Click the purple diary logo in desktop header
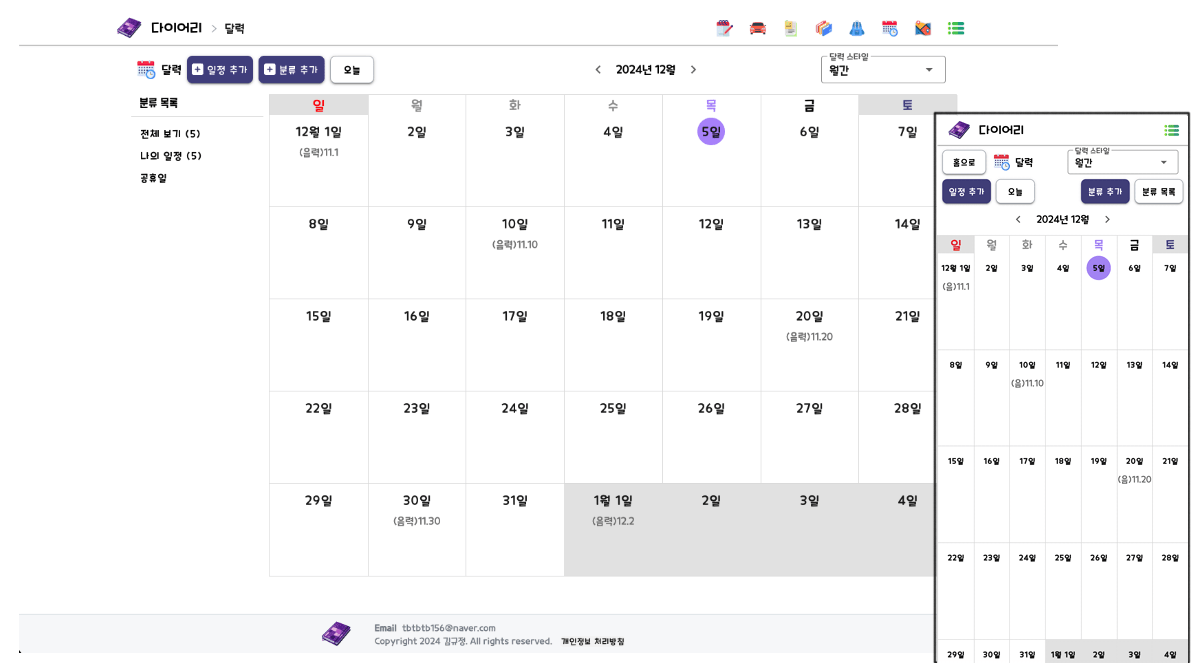 coord(129,28)
